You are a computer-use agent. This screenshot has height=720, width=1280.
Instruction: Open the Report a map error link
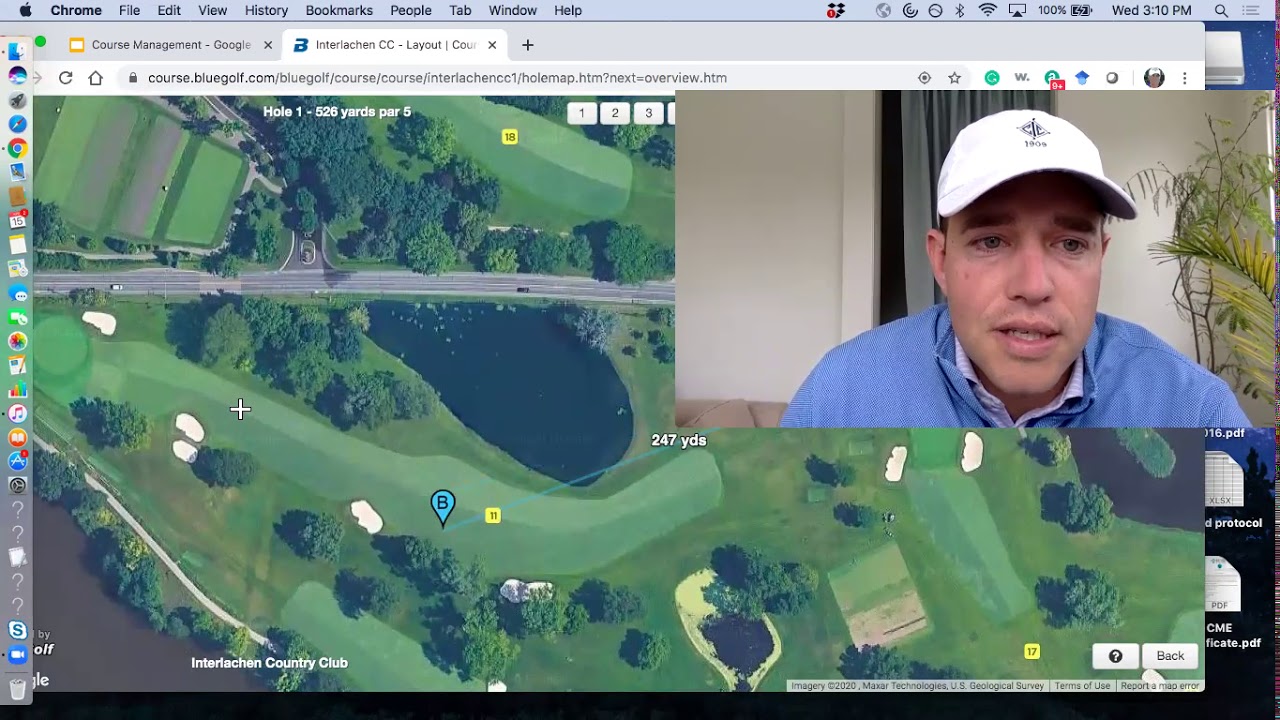coord(1159,686)
